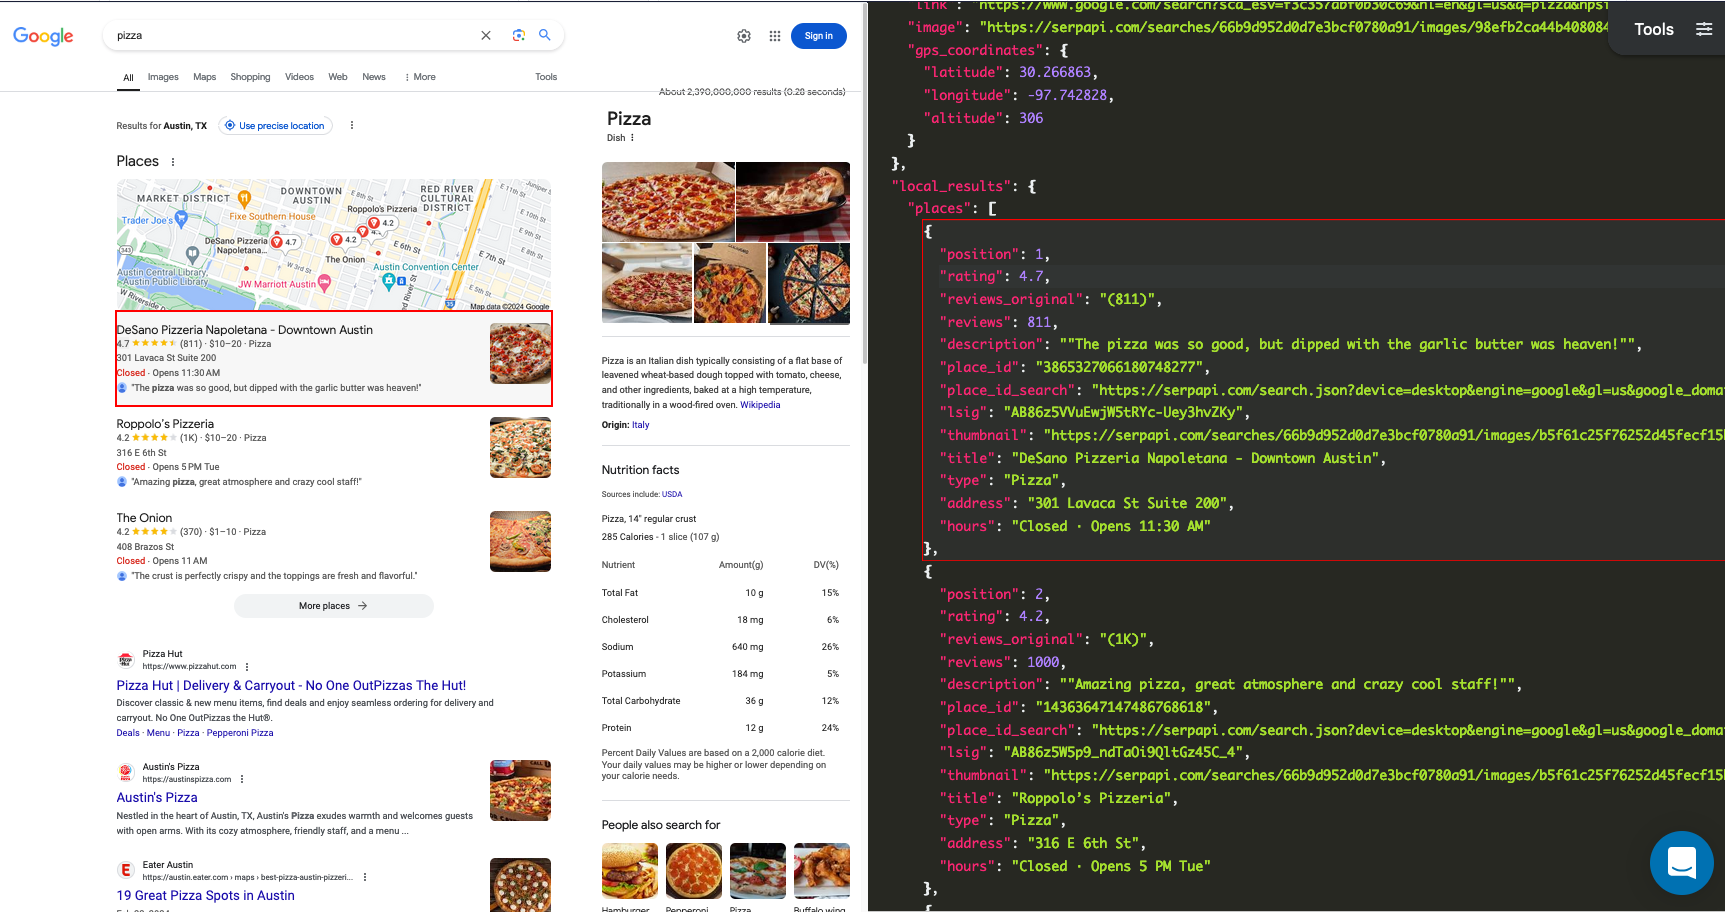Clear the pizza search query
This screenshot has width=1725, height=912.
click(x=486, y=35)
